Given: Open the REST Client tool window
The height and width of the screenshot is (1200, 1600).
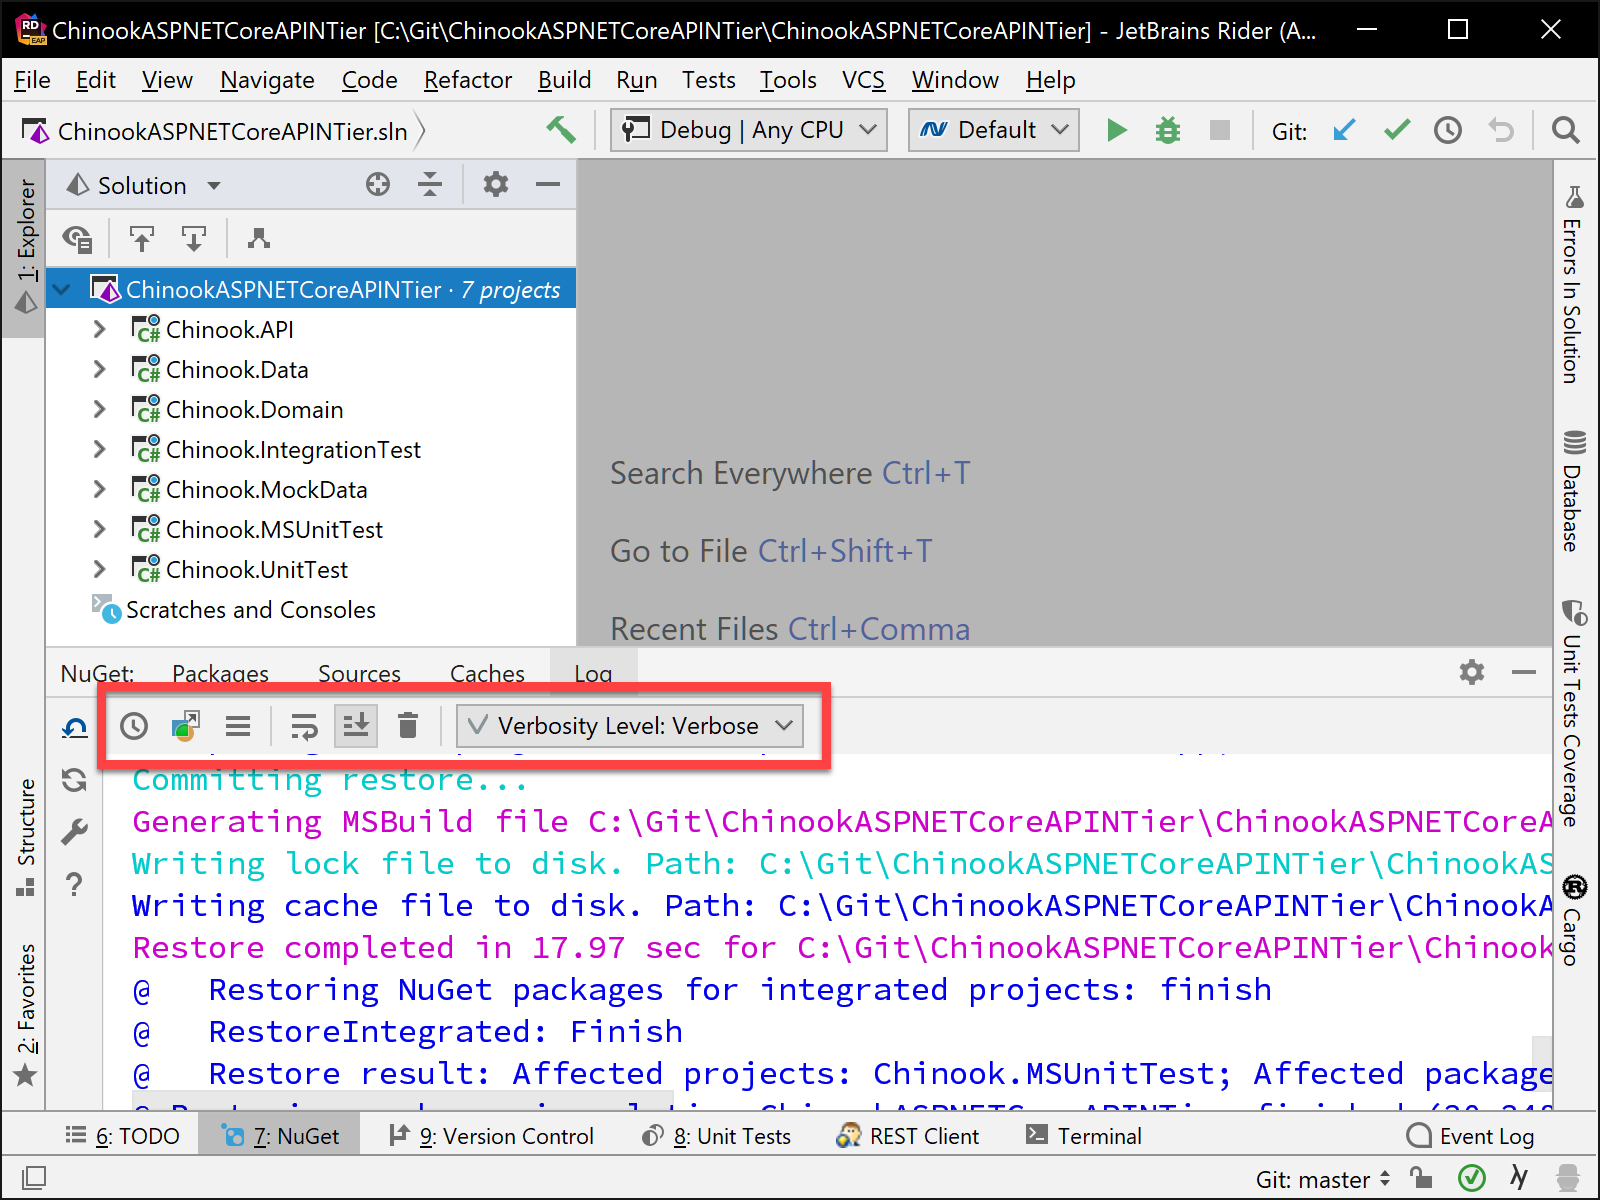Looking at the screenshot, I should [908, 1136].
